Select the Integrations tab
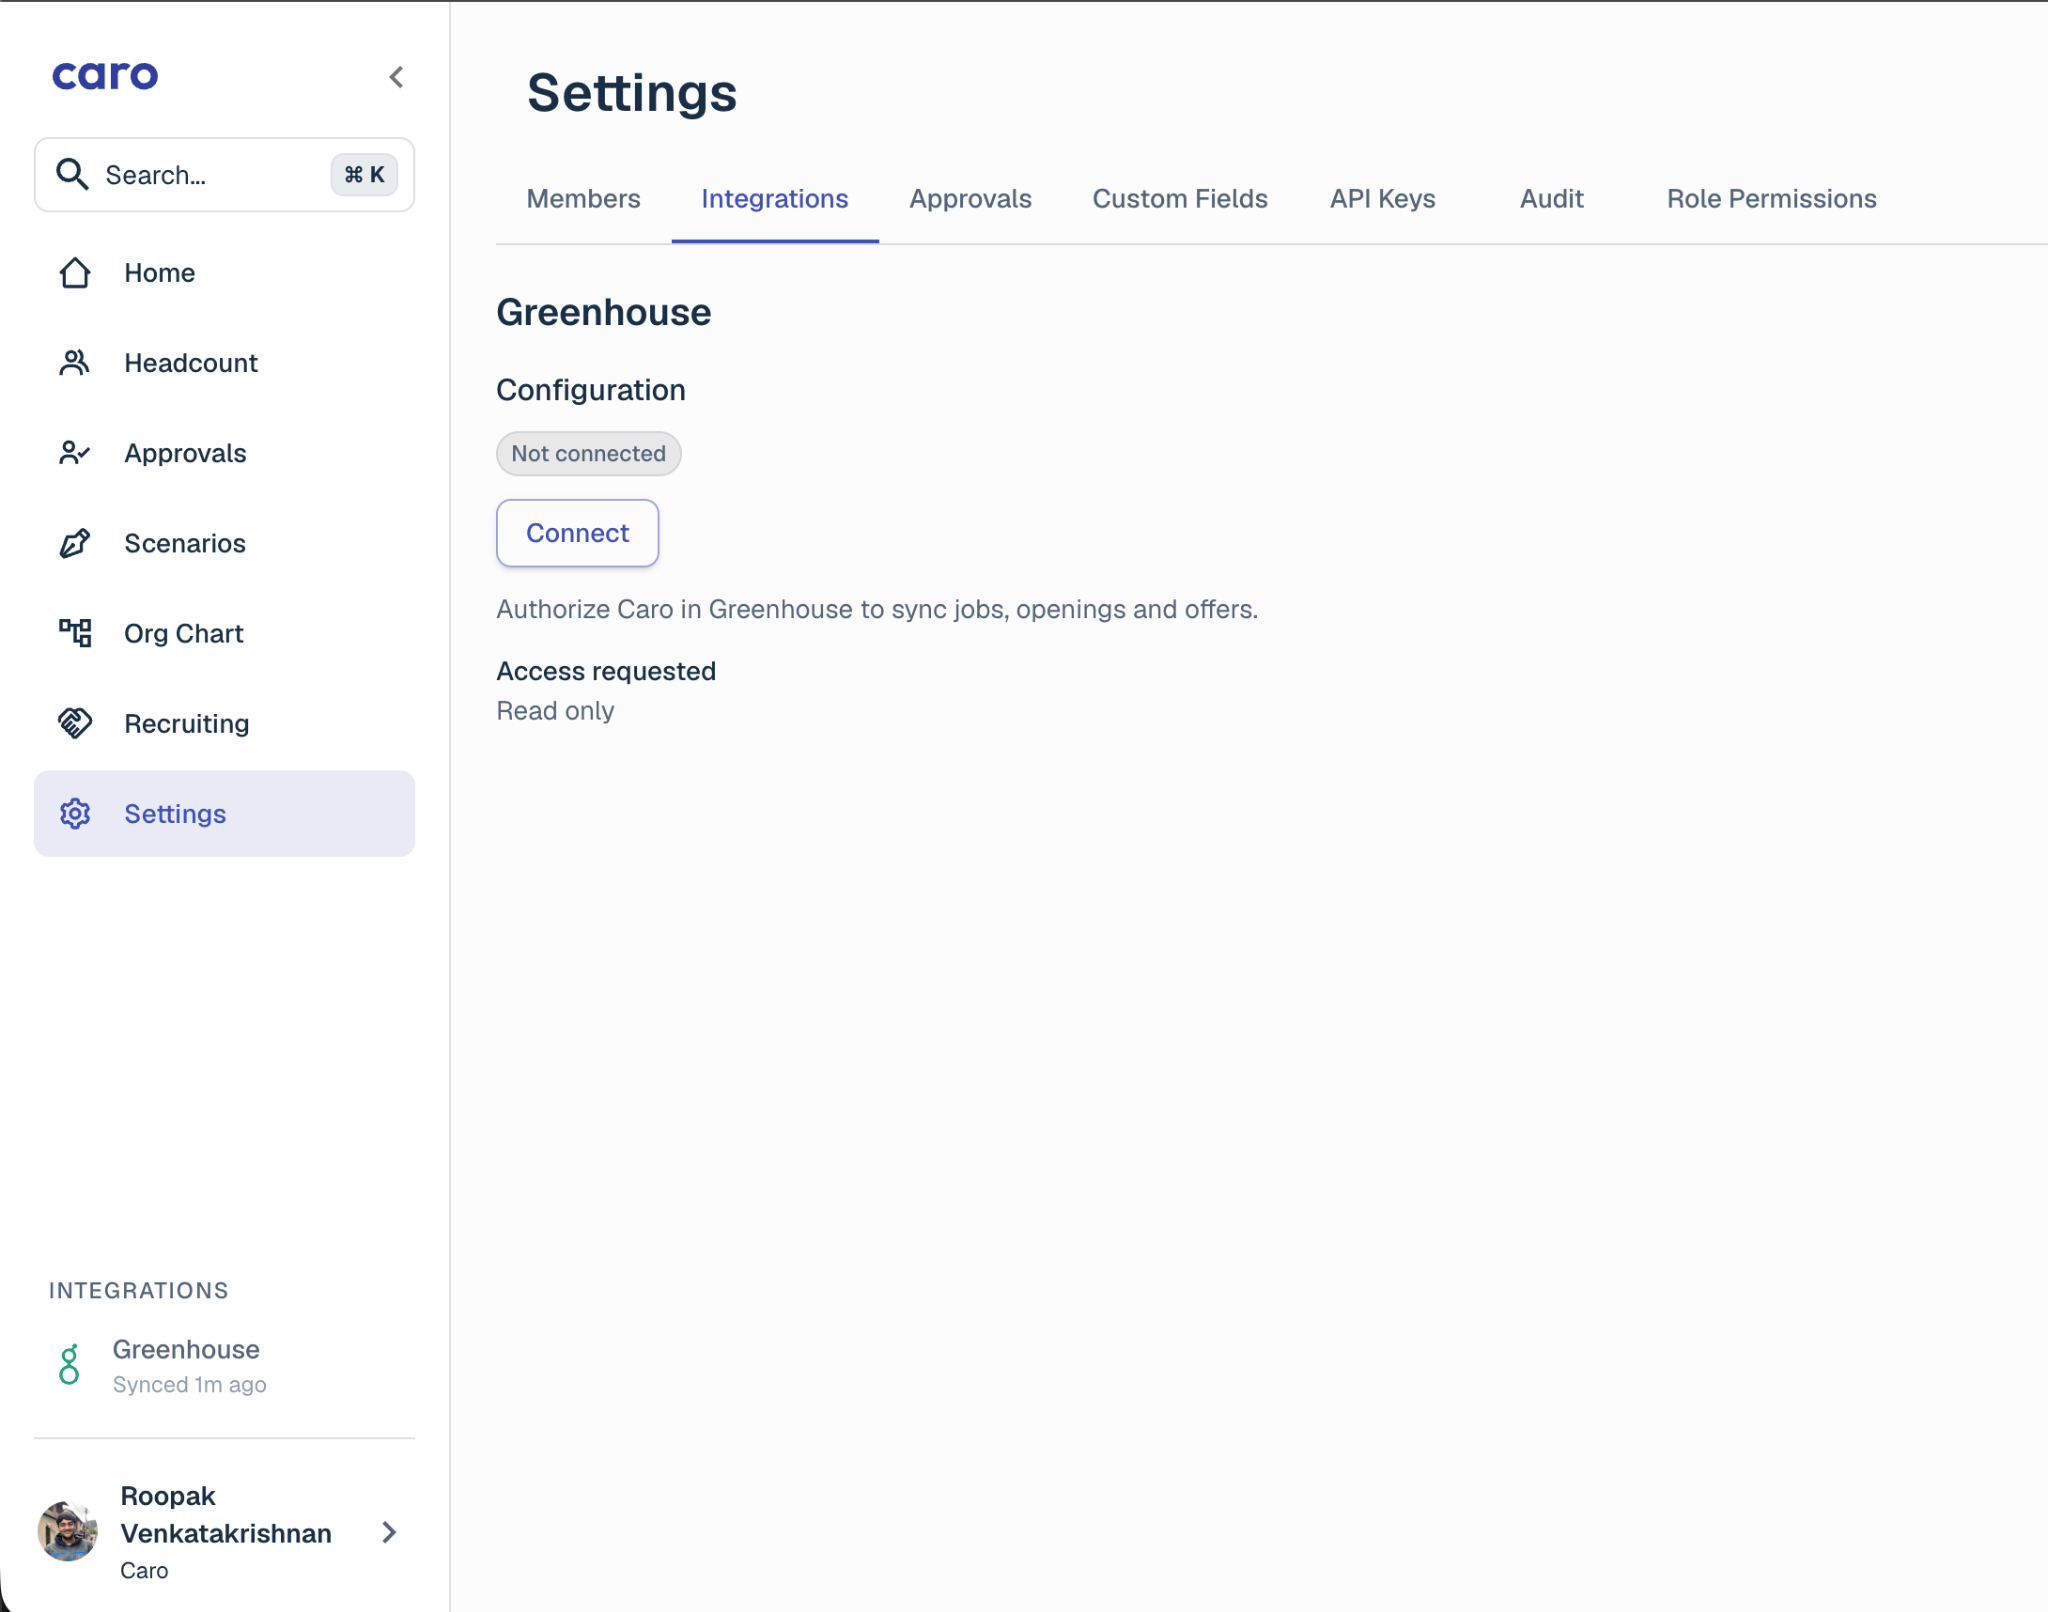2048x1612 pixels. (x=775, y=199)
